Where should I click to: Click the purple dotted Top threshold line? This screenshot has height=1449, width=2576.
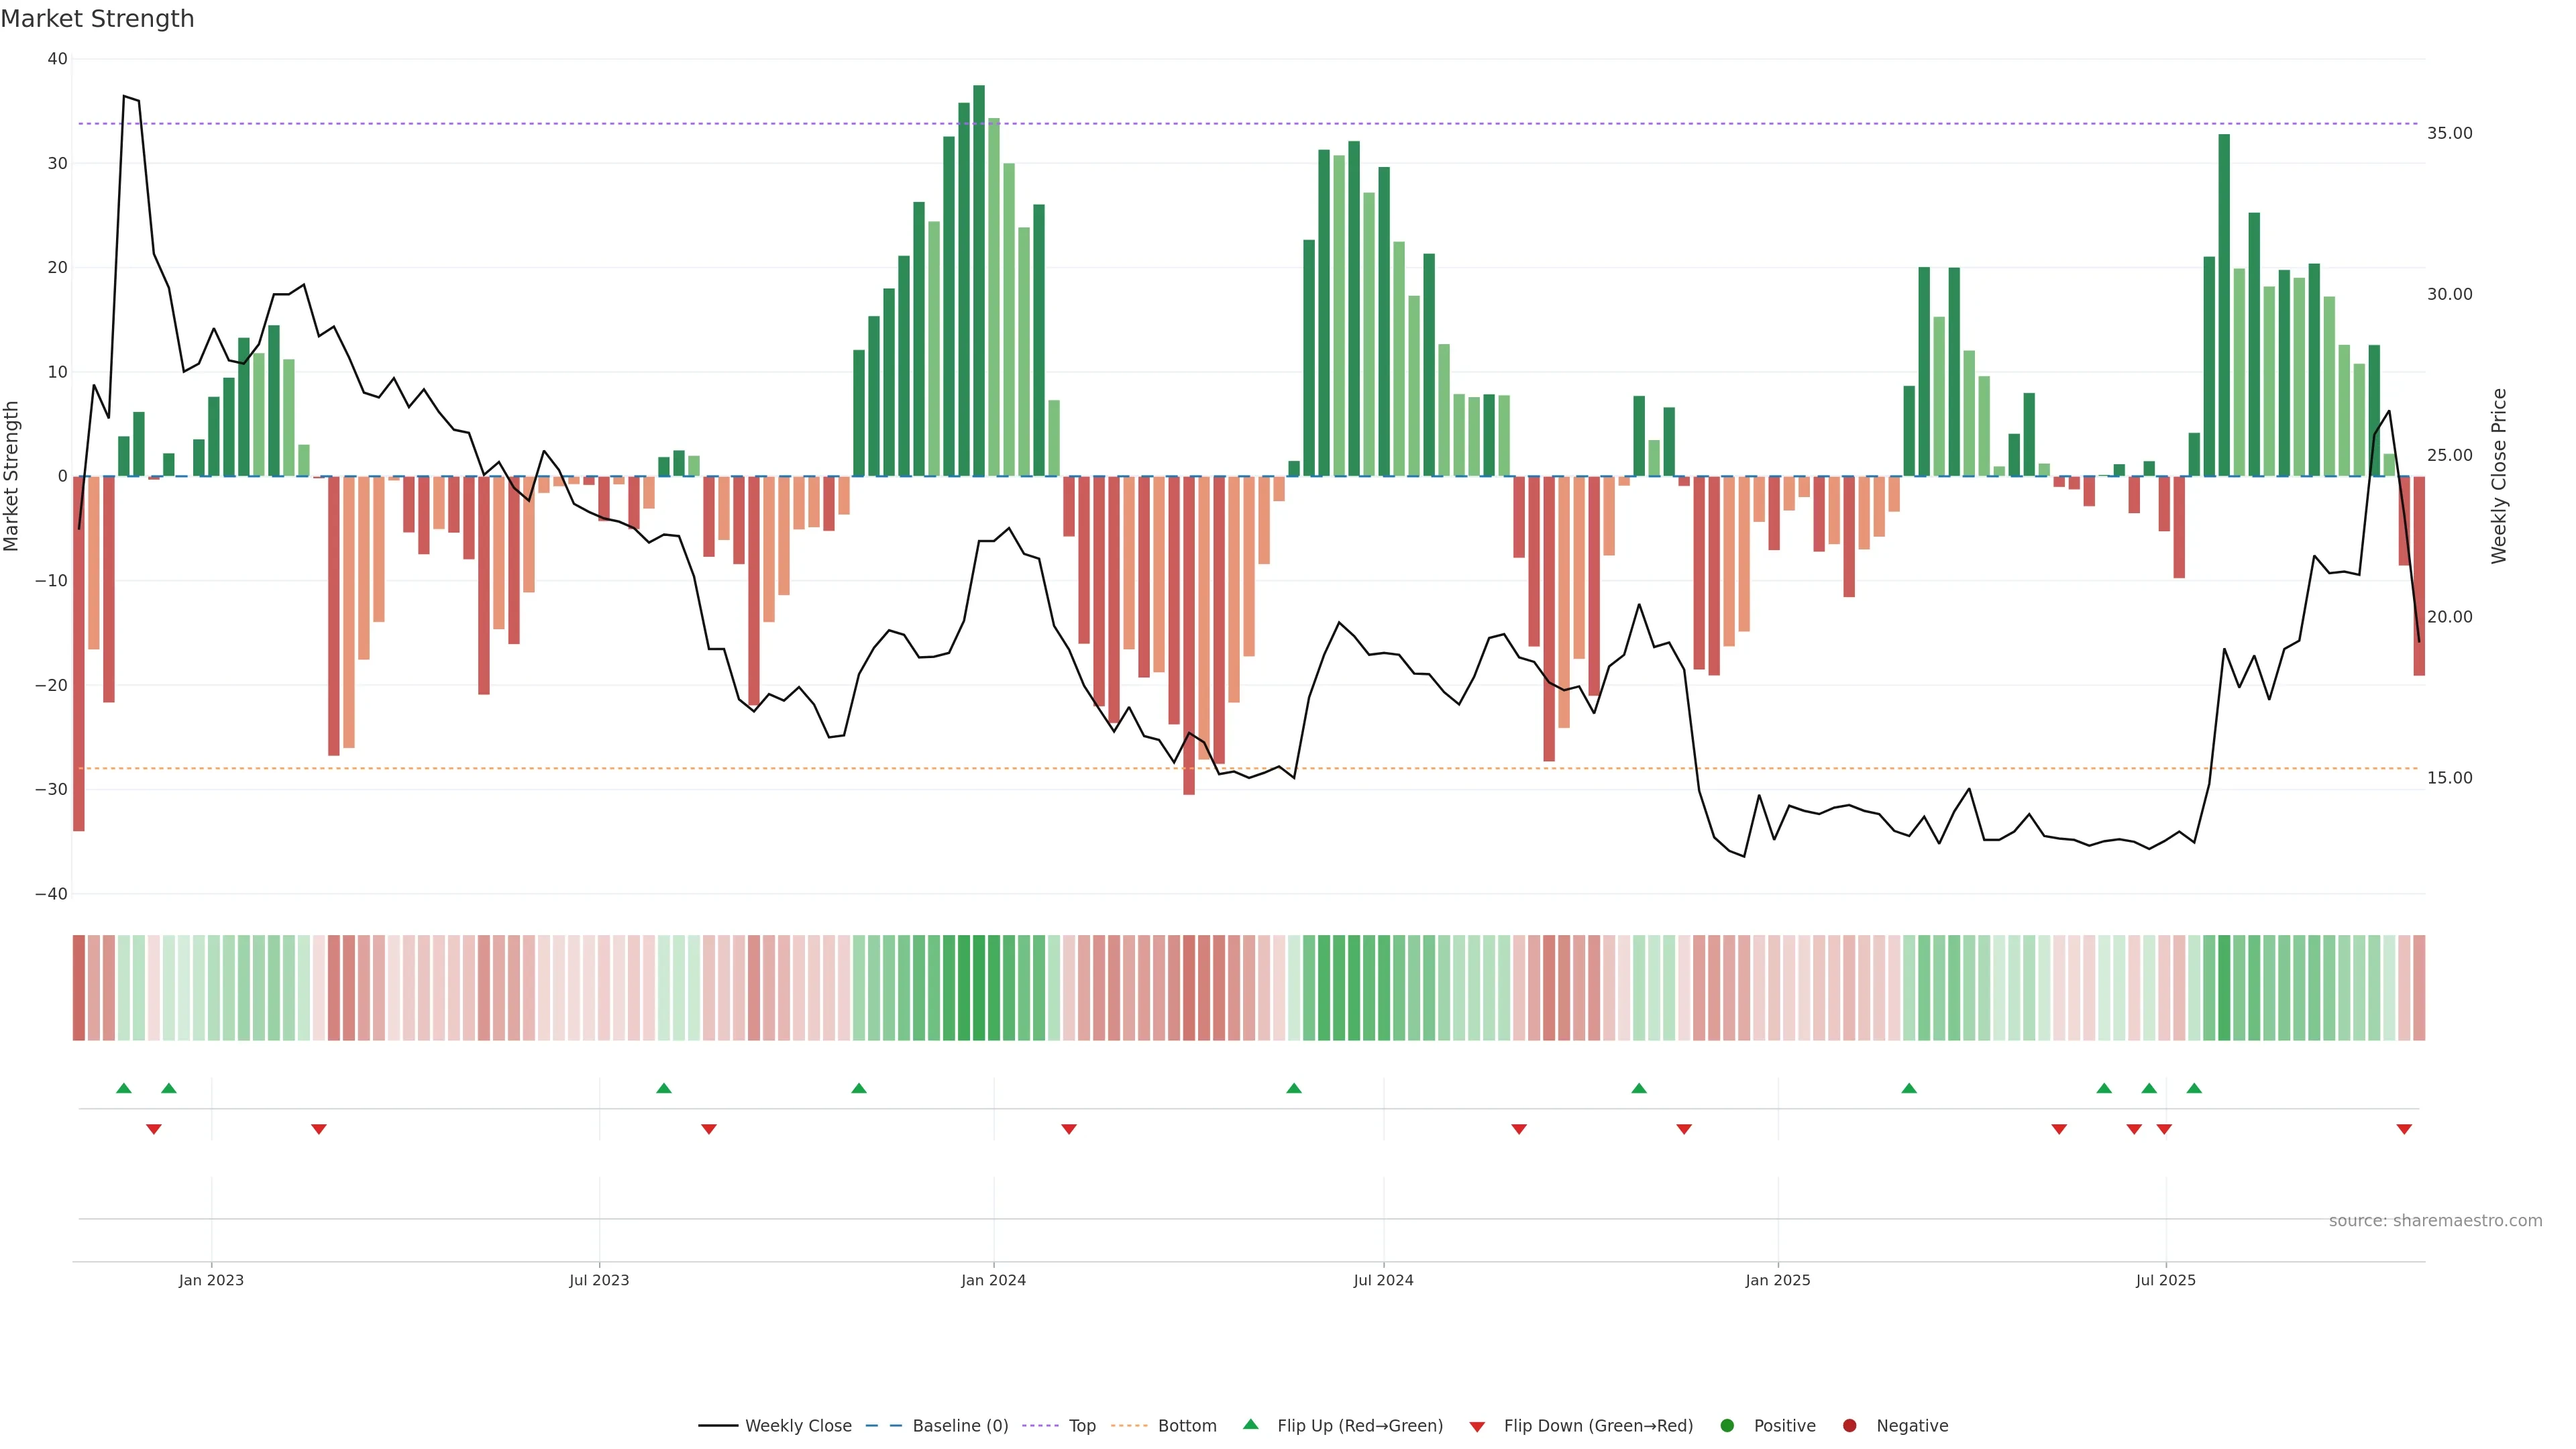[600, 124]
